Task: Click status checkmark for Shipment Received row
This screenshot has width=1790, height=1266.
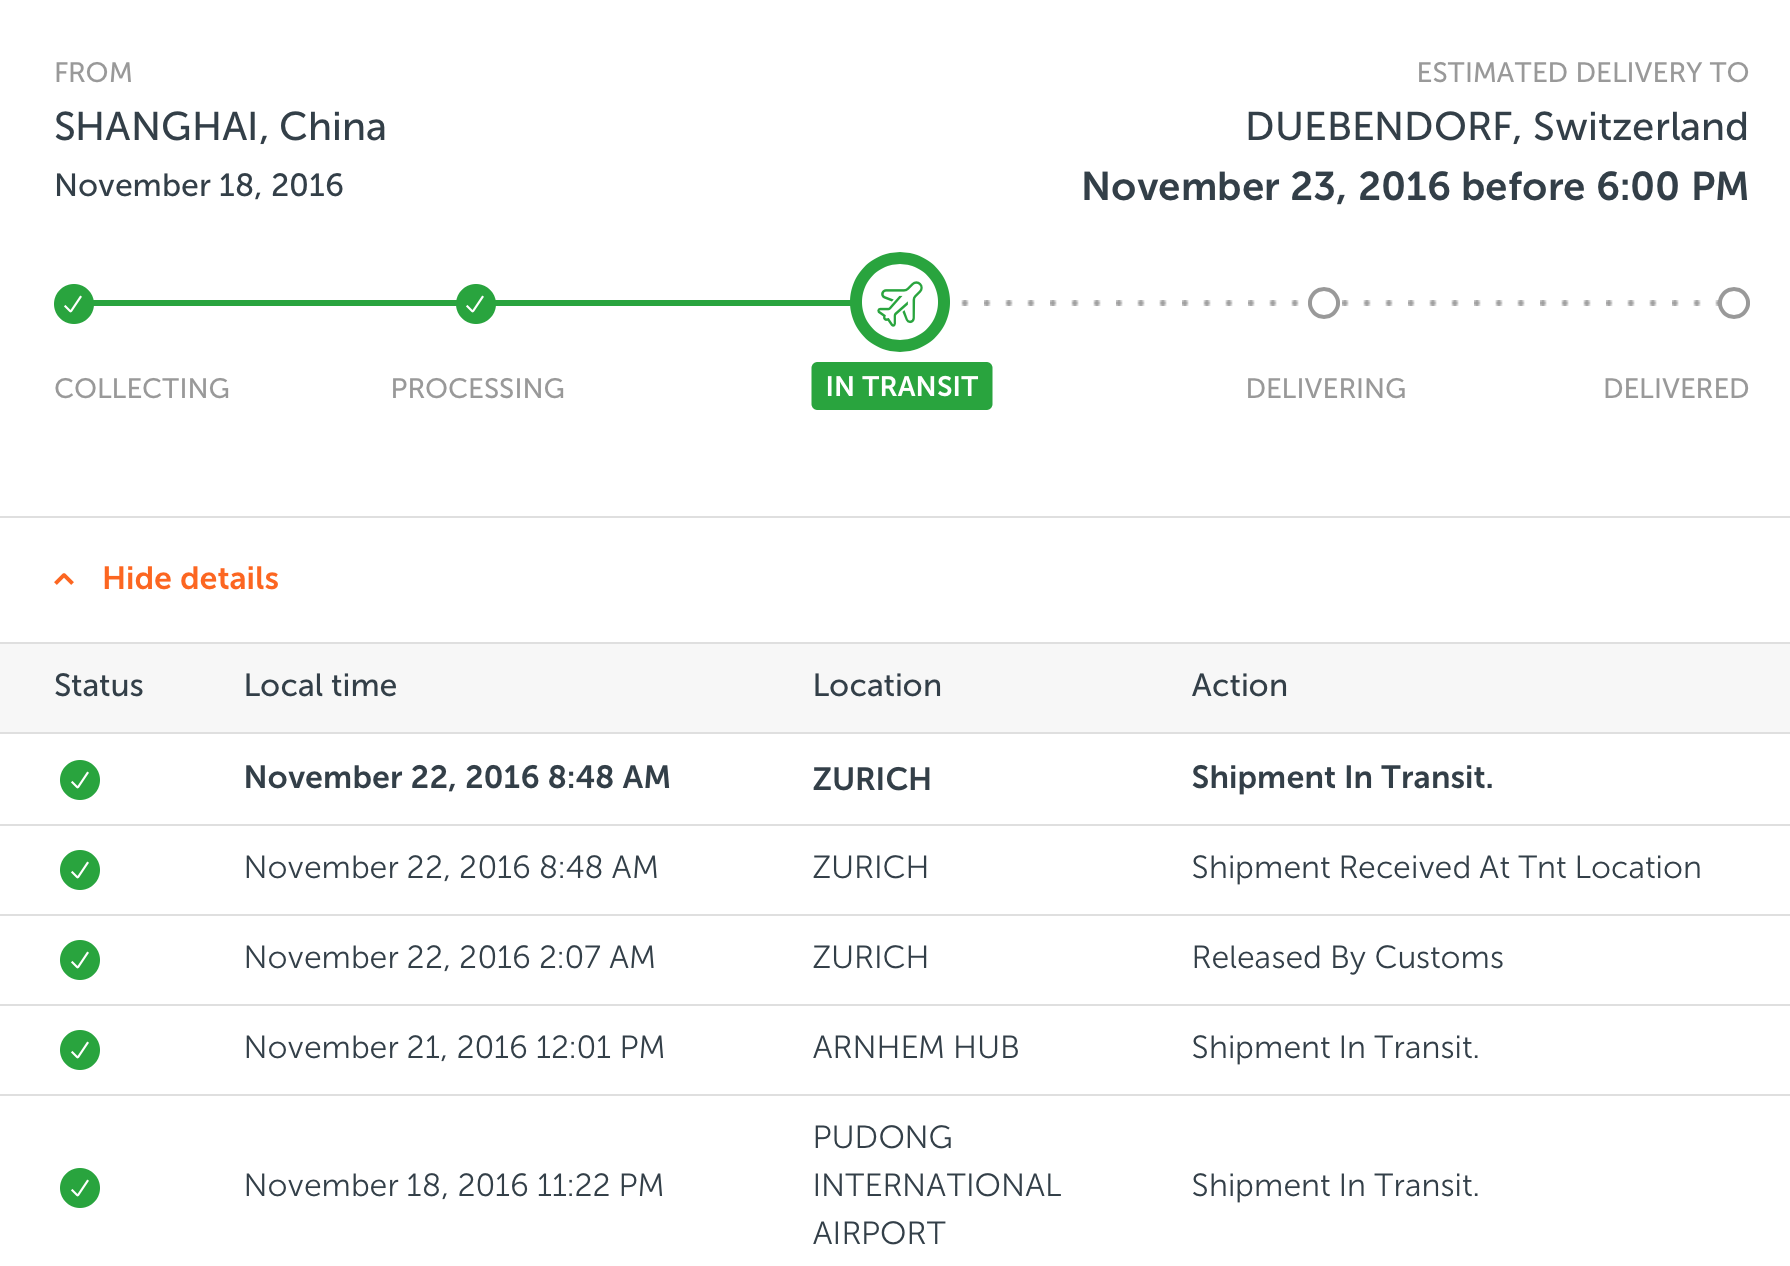Action: (x=80, y=870)
